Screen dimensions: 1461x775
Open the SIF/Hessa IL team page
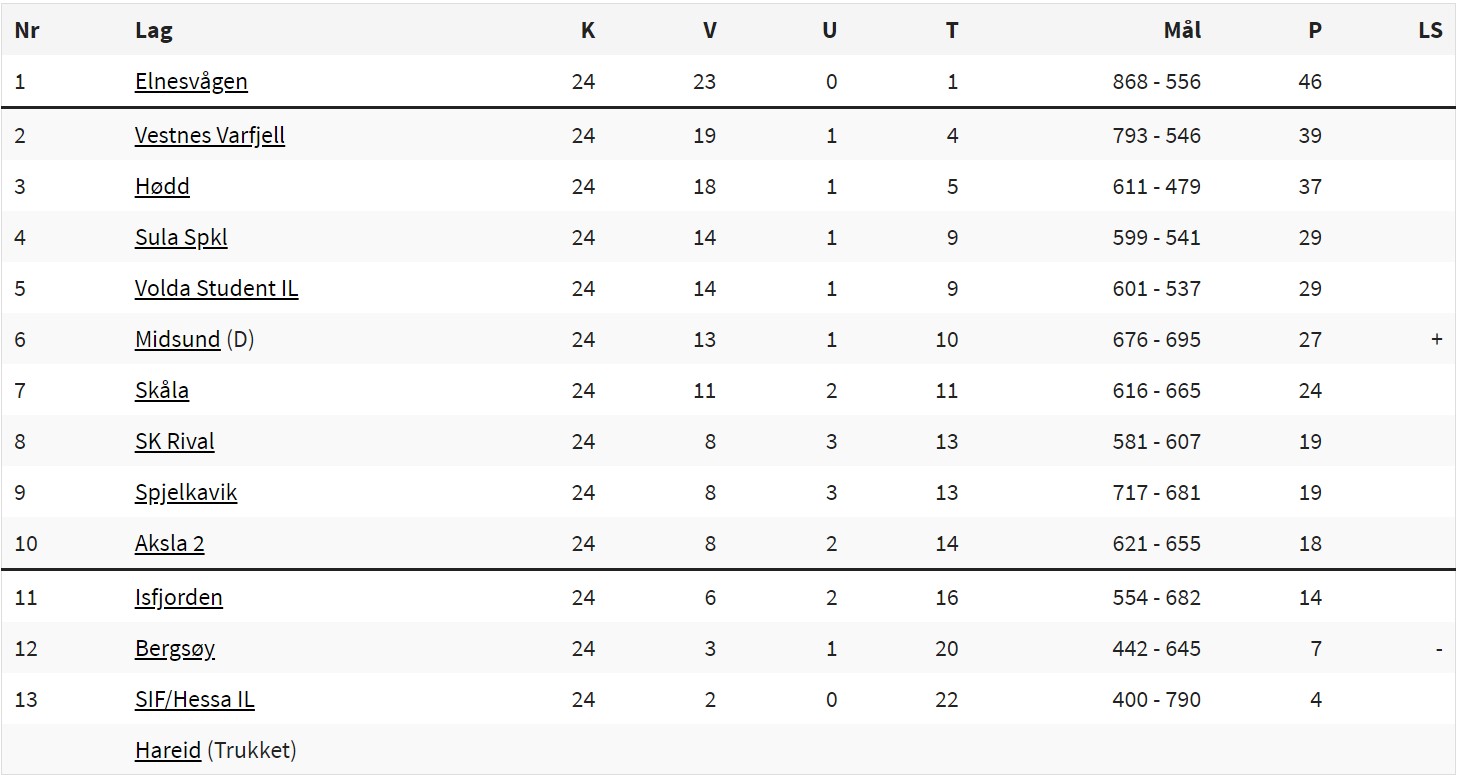(x=195, y=700)
